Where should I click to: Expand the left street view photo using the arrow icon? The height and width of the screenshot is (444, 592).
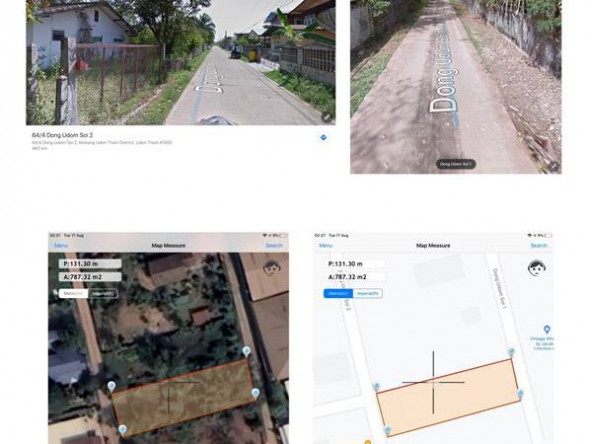(x=327, y=117)
